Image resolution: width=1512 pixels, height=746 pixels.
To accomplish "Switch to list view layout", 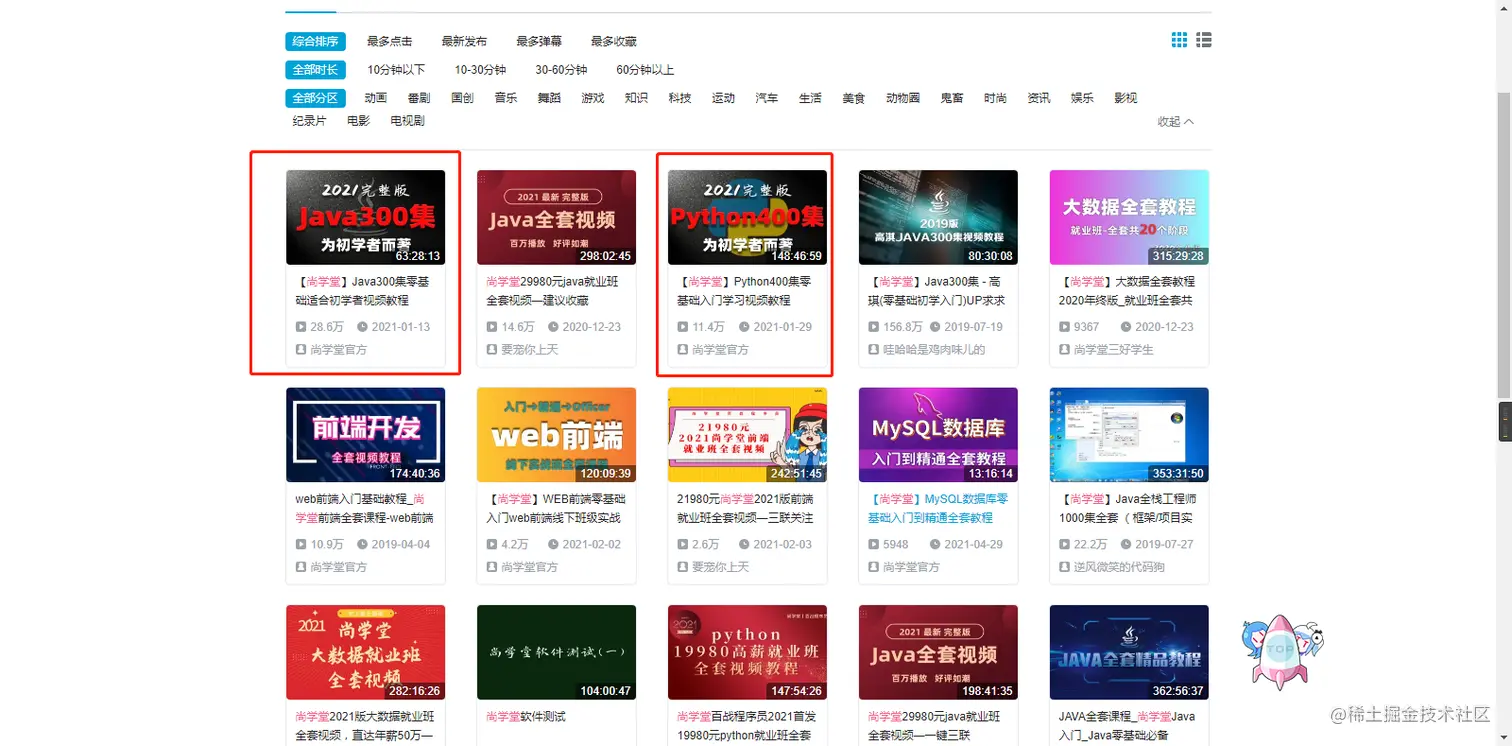I will [x=1203, y=40].
